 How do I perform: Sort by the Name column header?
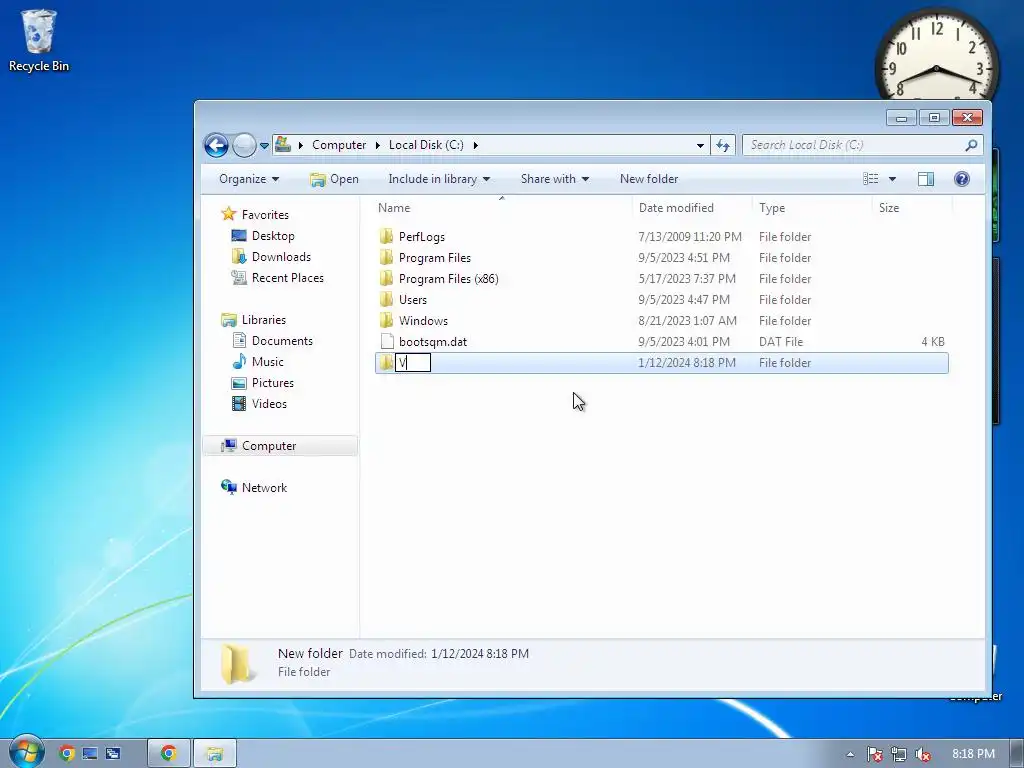click(504, 208)
